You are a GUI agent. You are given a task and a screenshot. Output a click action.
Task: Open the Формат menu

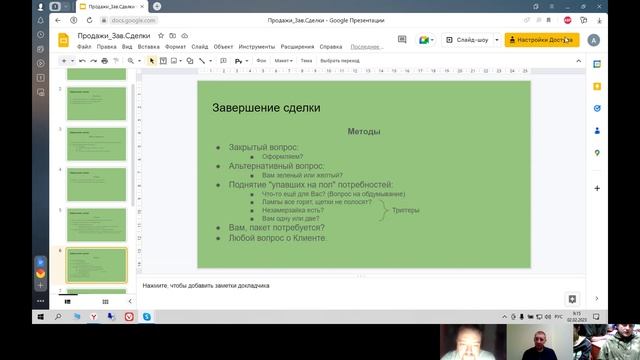(x=176, y=47)
